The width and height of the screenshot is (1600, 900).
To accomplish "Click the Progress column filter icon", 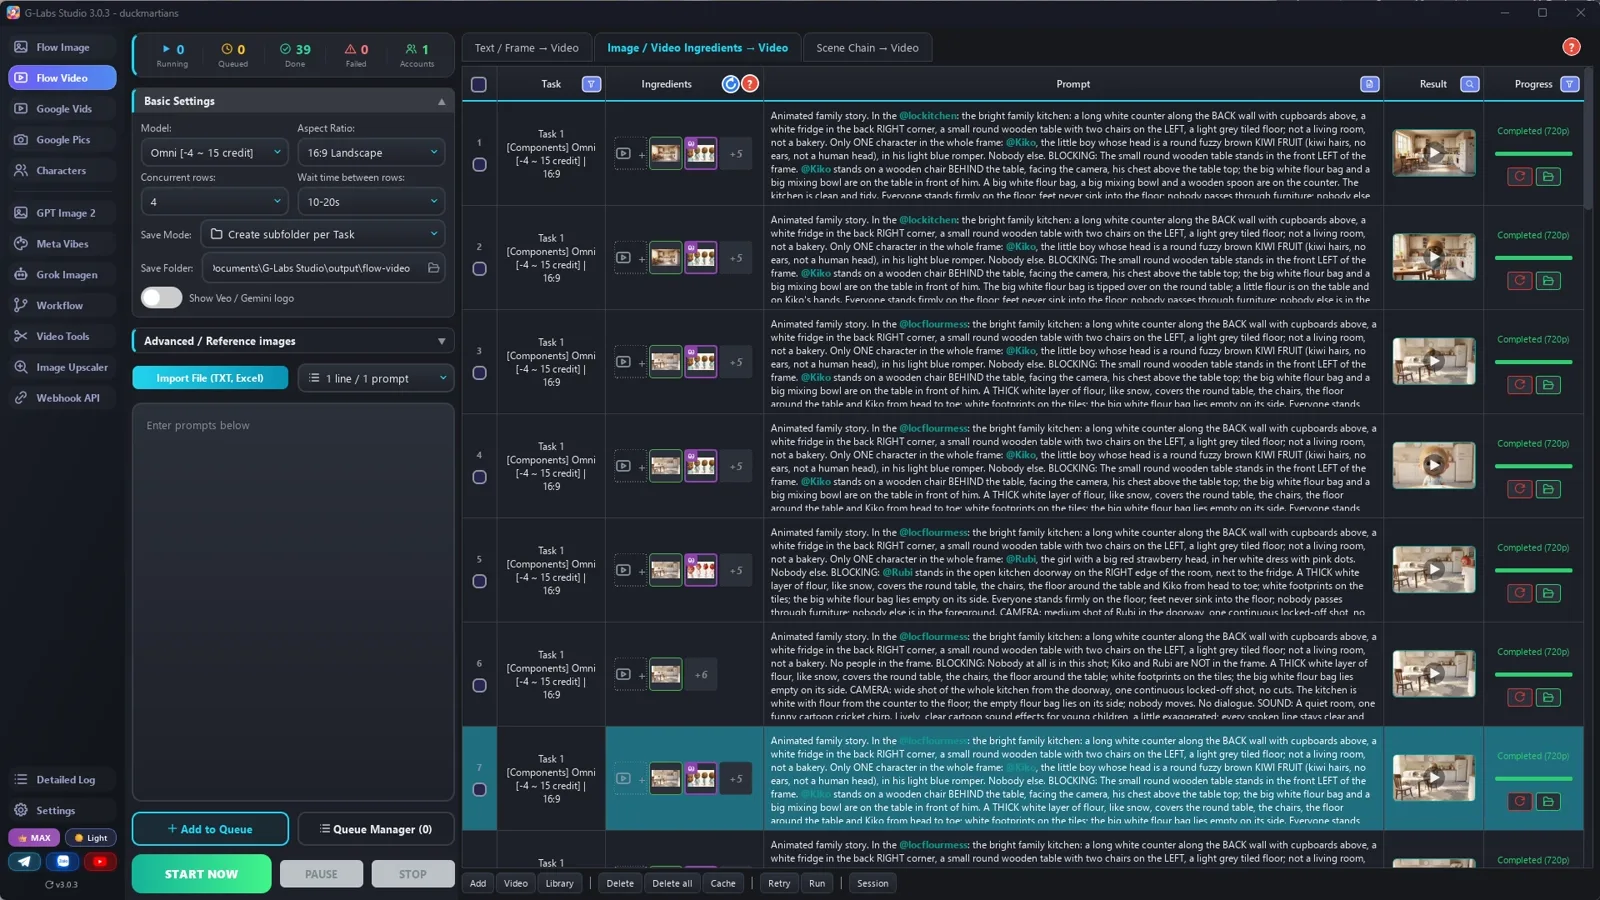I will click(1569, 84).
